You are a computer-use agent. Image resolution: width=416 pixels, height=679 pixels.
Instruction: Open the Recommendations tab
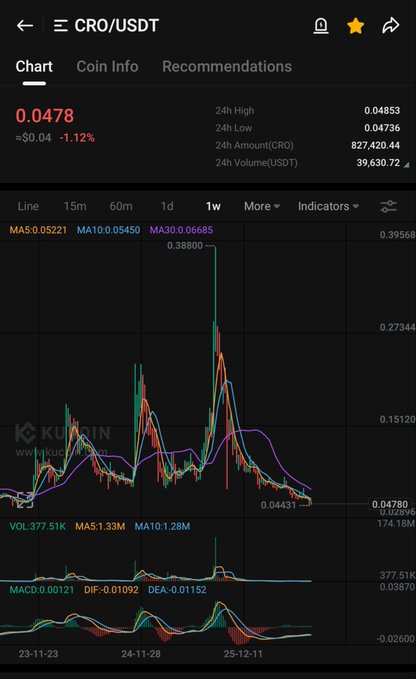(227, 66)
